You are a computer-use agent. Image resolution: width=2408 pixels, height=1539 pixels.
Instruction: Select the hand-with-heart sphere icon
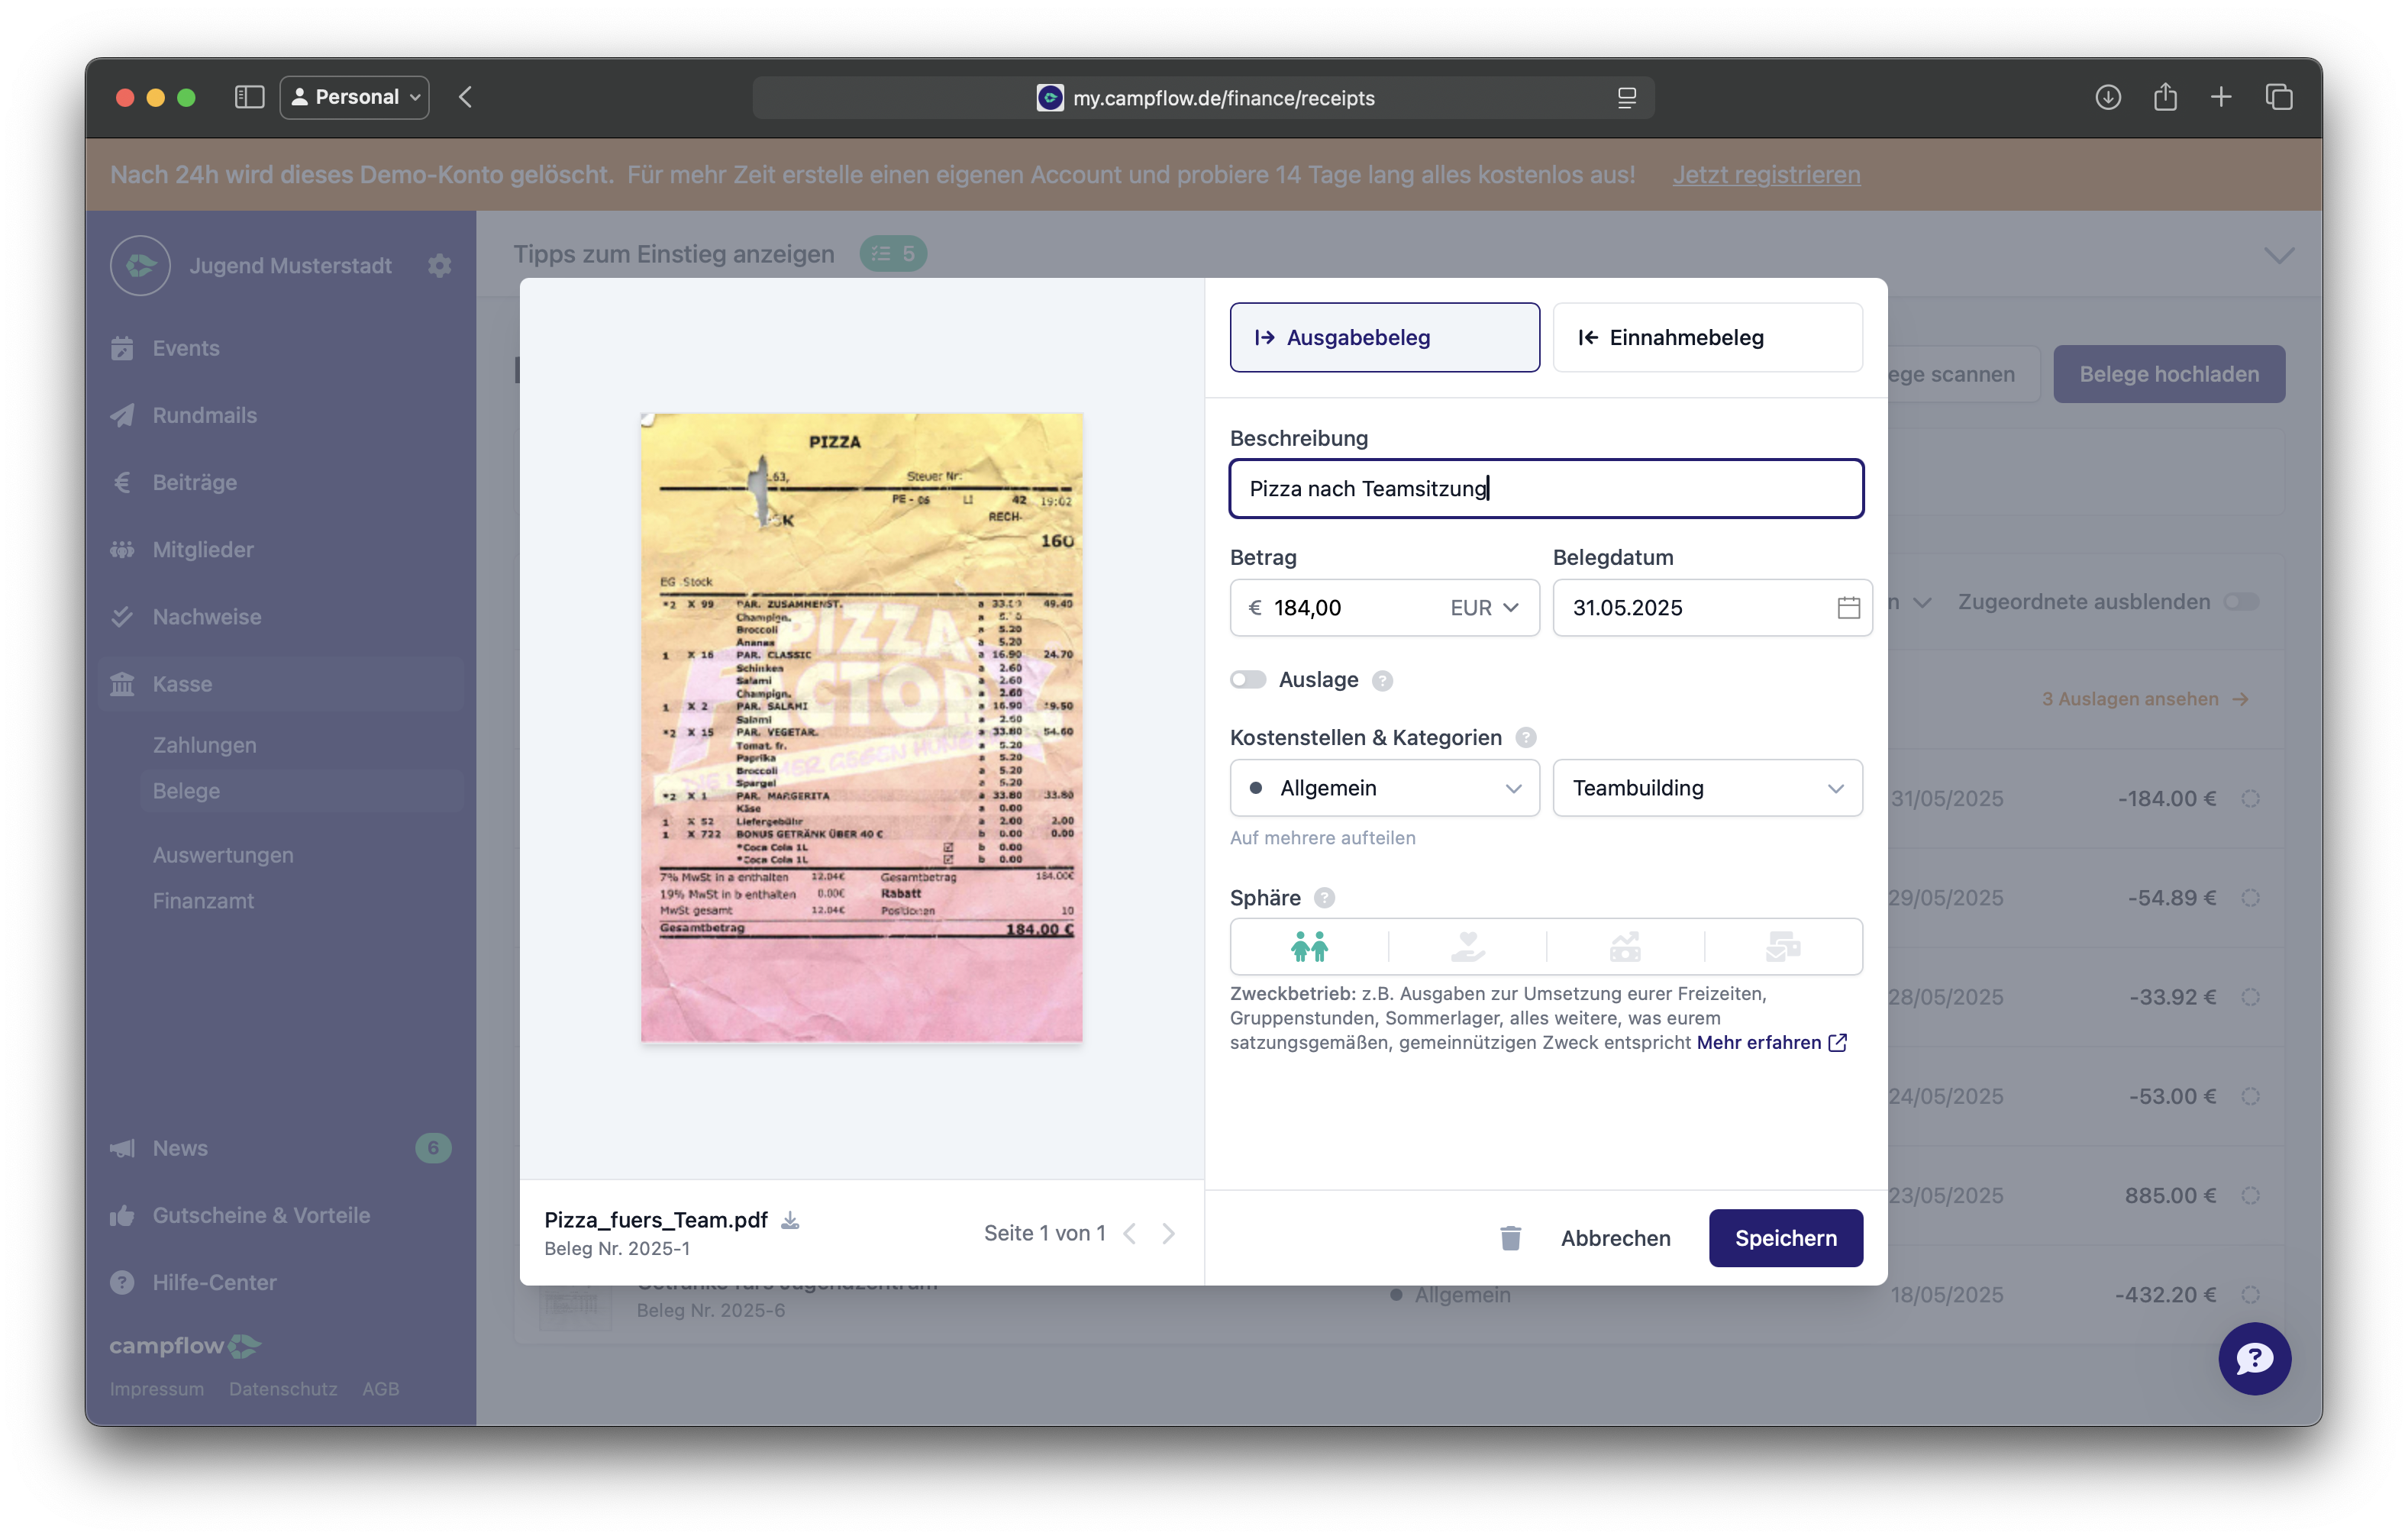(1467, 946)
